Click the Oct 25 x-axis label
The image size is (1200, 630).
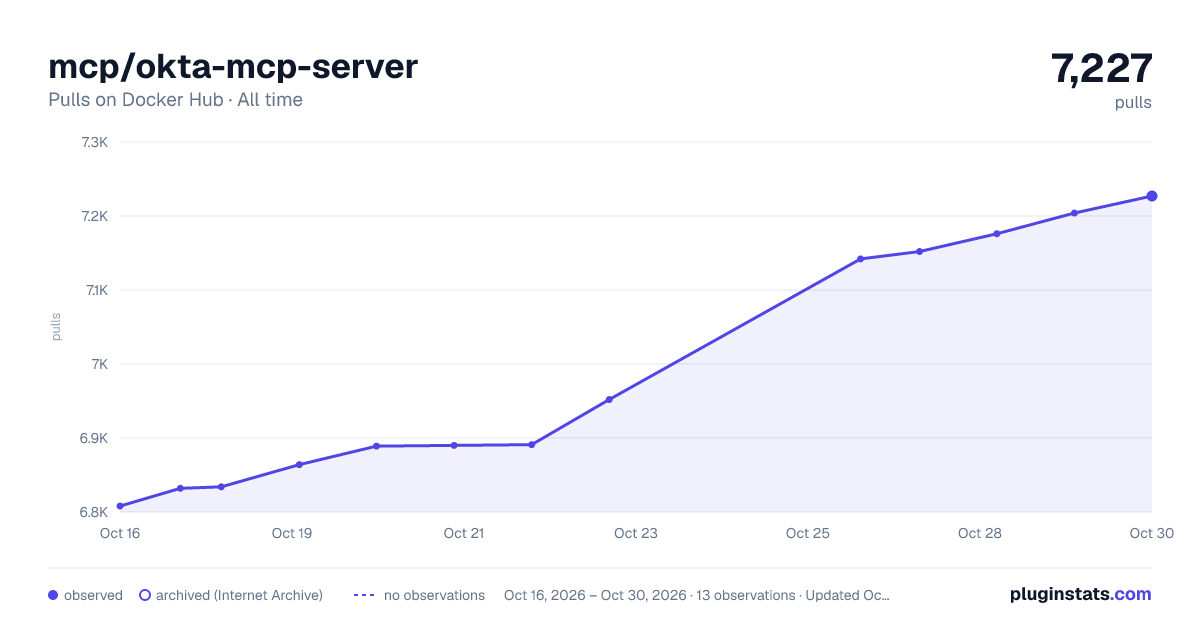click(x=808, y=533)
